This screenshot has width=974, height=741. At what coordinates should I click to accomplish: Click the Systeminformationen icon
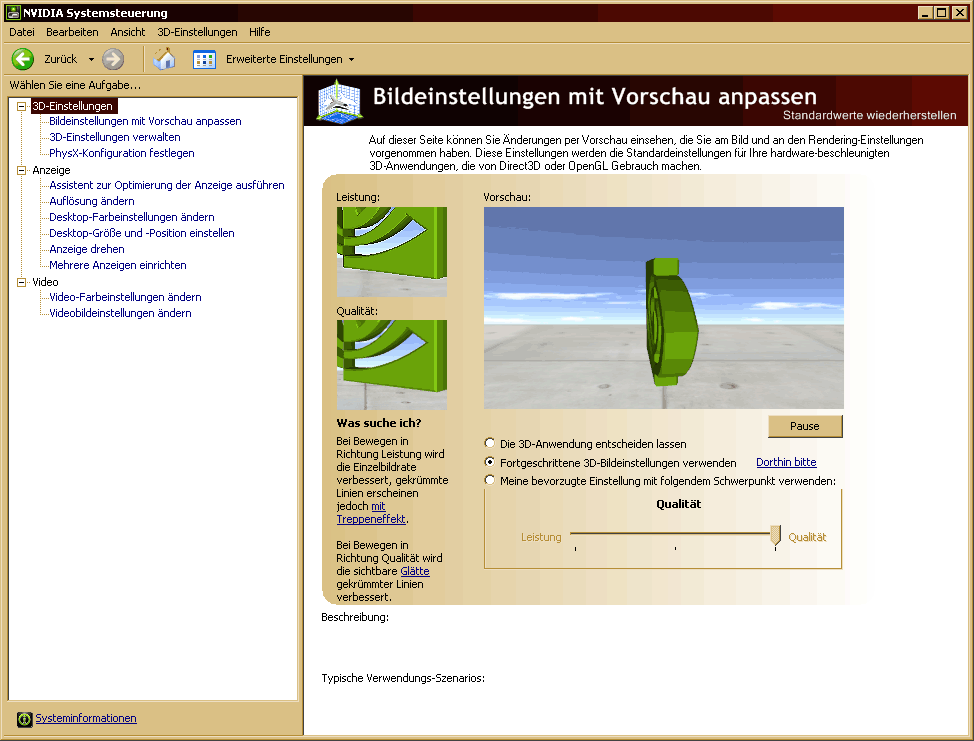24,719
